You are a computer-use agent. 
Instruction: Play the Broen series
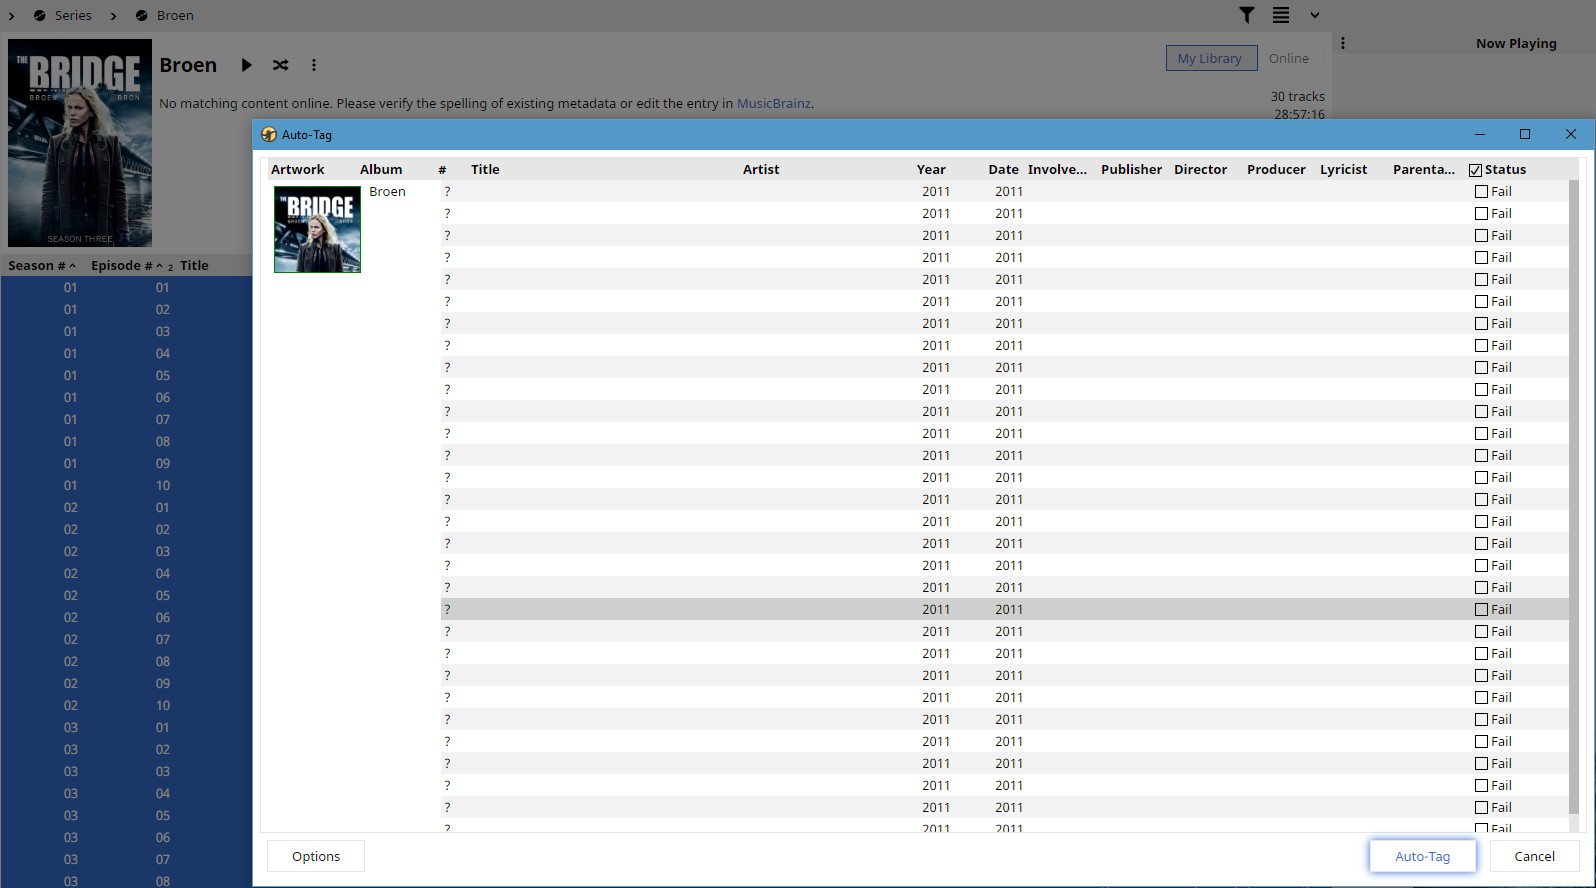[246, 65]
